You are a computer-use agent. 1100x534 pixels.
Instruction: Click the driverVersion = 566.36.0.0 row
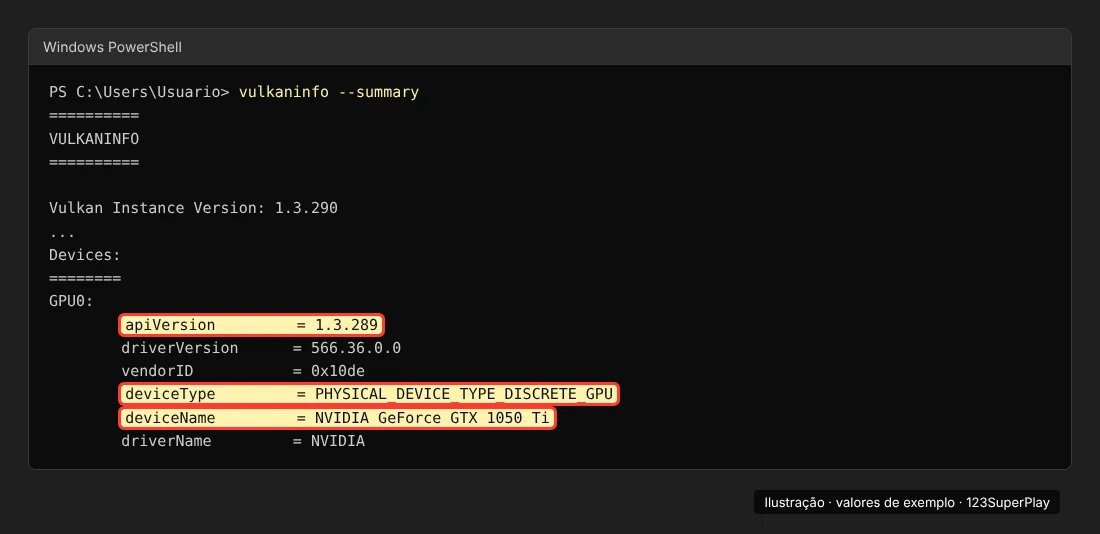(x=261, y=348)
